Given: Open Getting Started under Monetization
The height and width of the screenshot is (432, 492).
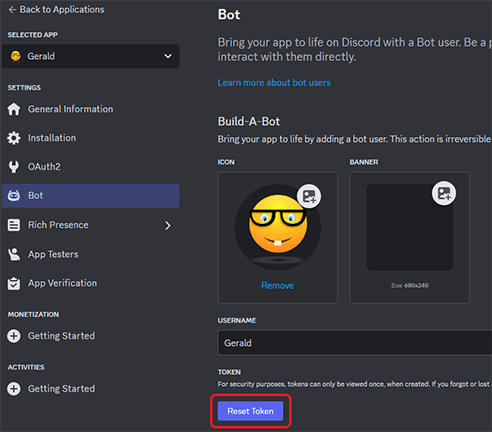Looking at the screenshot, I should [61, 336].
